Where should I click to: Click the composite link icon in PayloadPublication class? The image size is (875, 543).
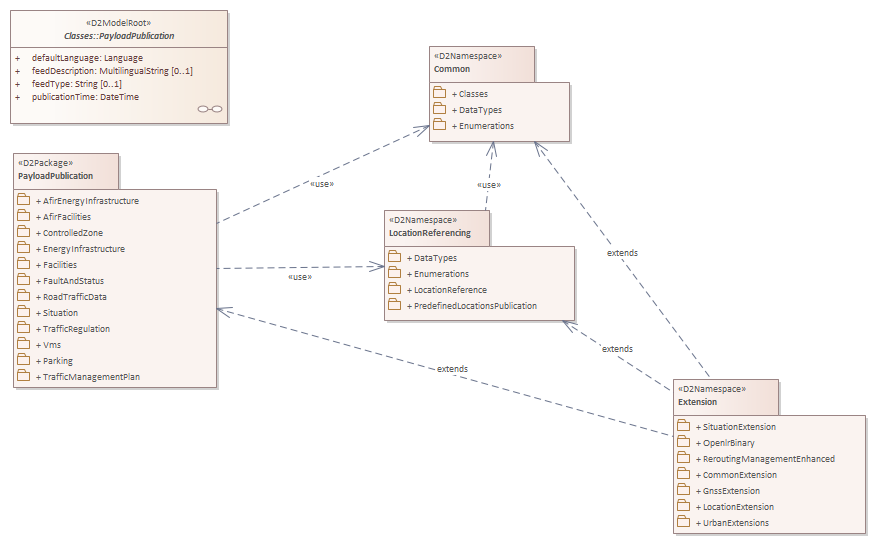209,109
